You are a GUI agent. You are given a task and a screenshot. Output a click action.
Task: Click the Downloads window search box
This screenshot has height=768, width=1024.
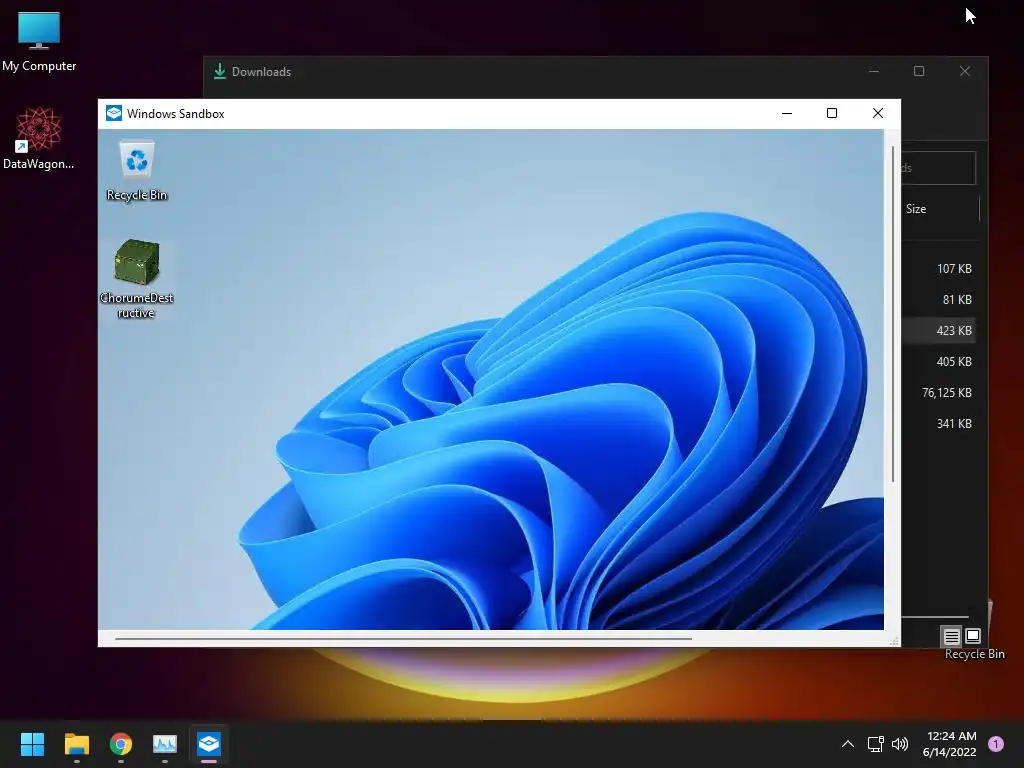point(938,168)
